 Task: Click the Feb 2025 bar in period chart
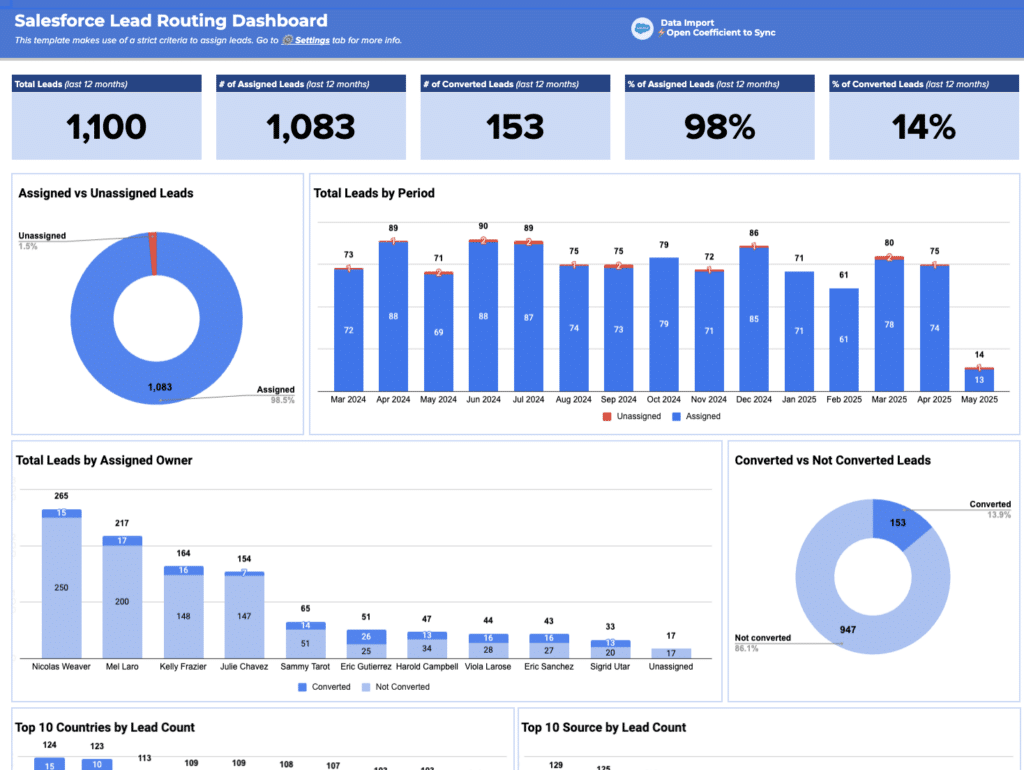point(844,340)
